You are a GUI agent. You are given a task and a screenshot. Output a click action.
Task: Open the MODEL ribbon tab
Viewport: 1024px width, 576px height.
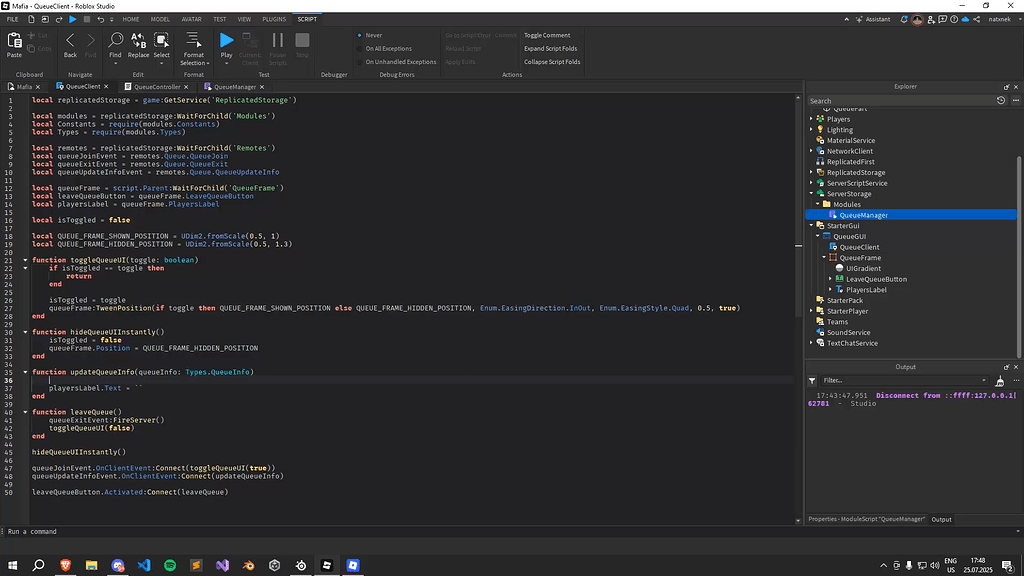pos(160,18)
